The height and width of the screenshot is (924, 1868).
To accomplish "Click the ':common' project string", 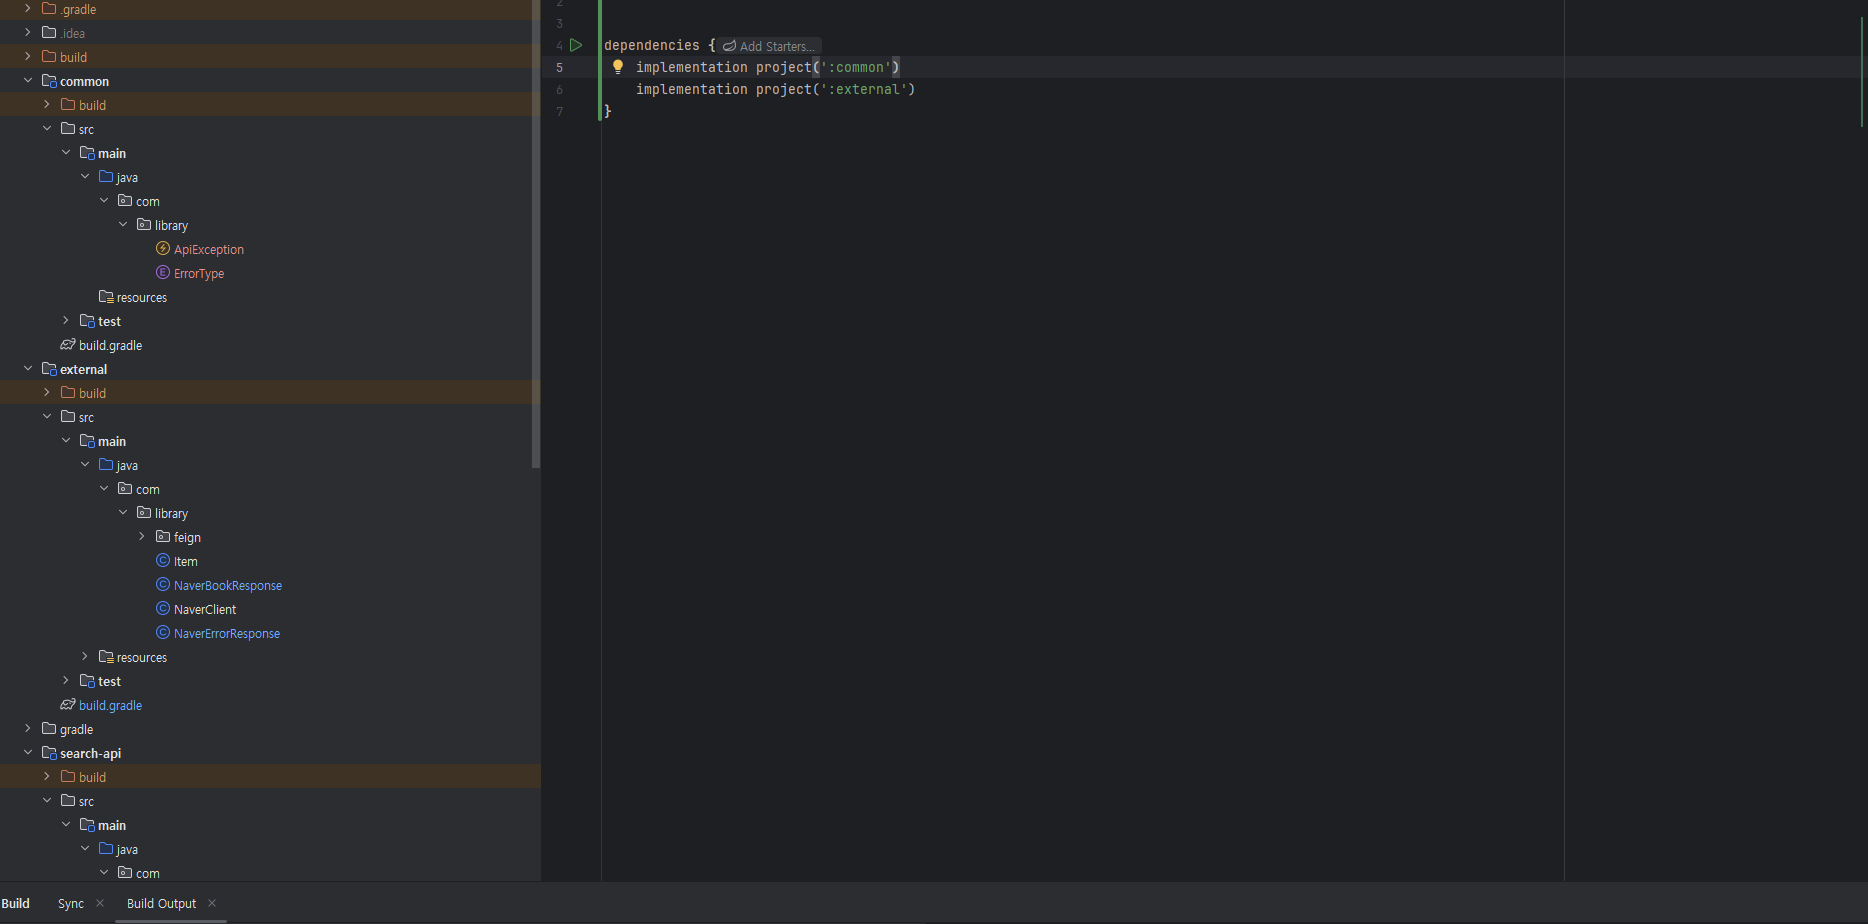I will coord(856,67).
